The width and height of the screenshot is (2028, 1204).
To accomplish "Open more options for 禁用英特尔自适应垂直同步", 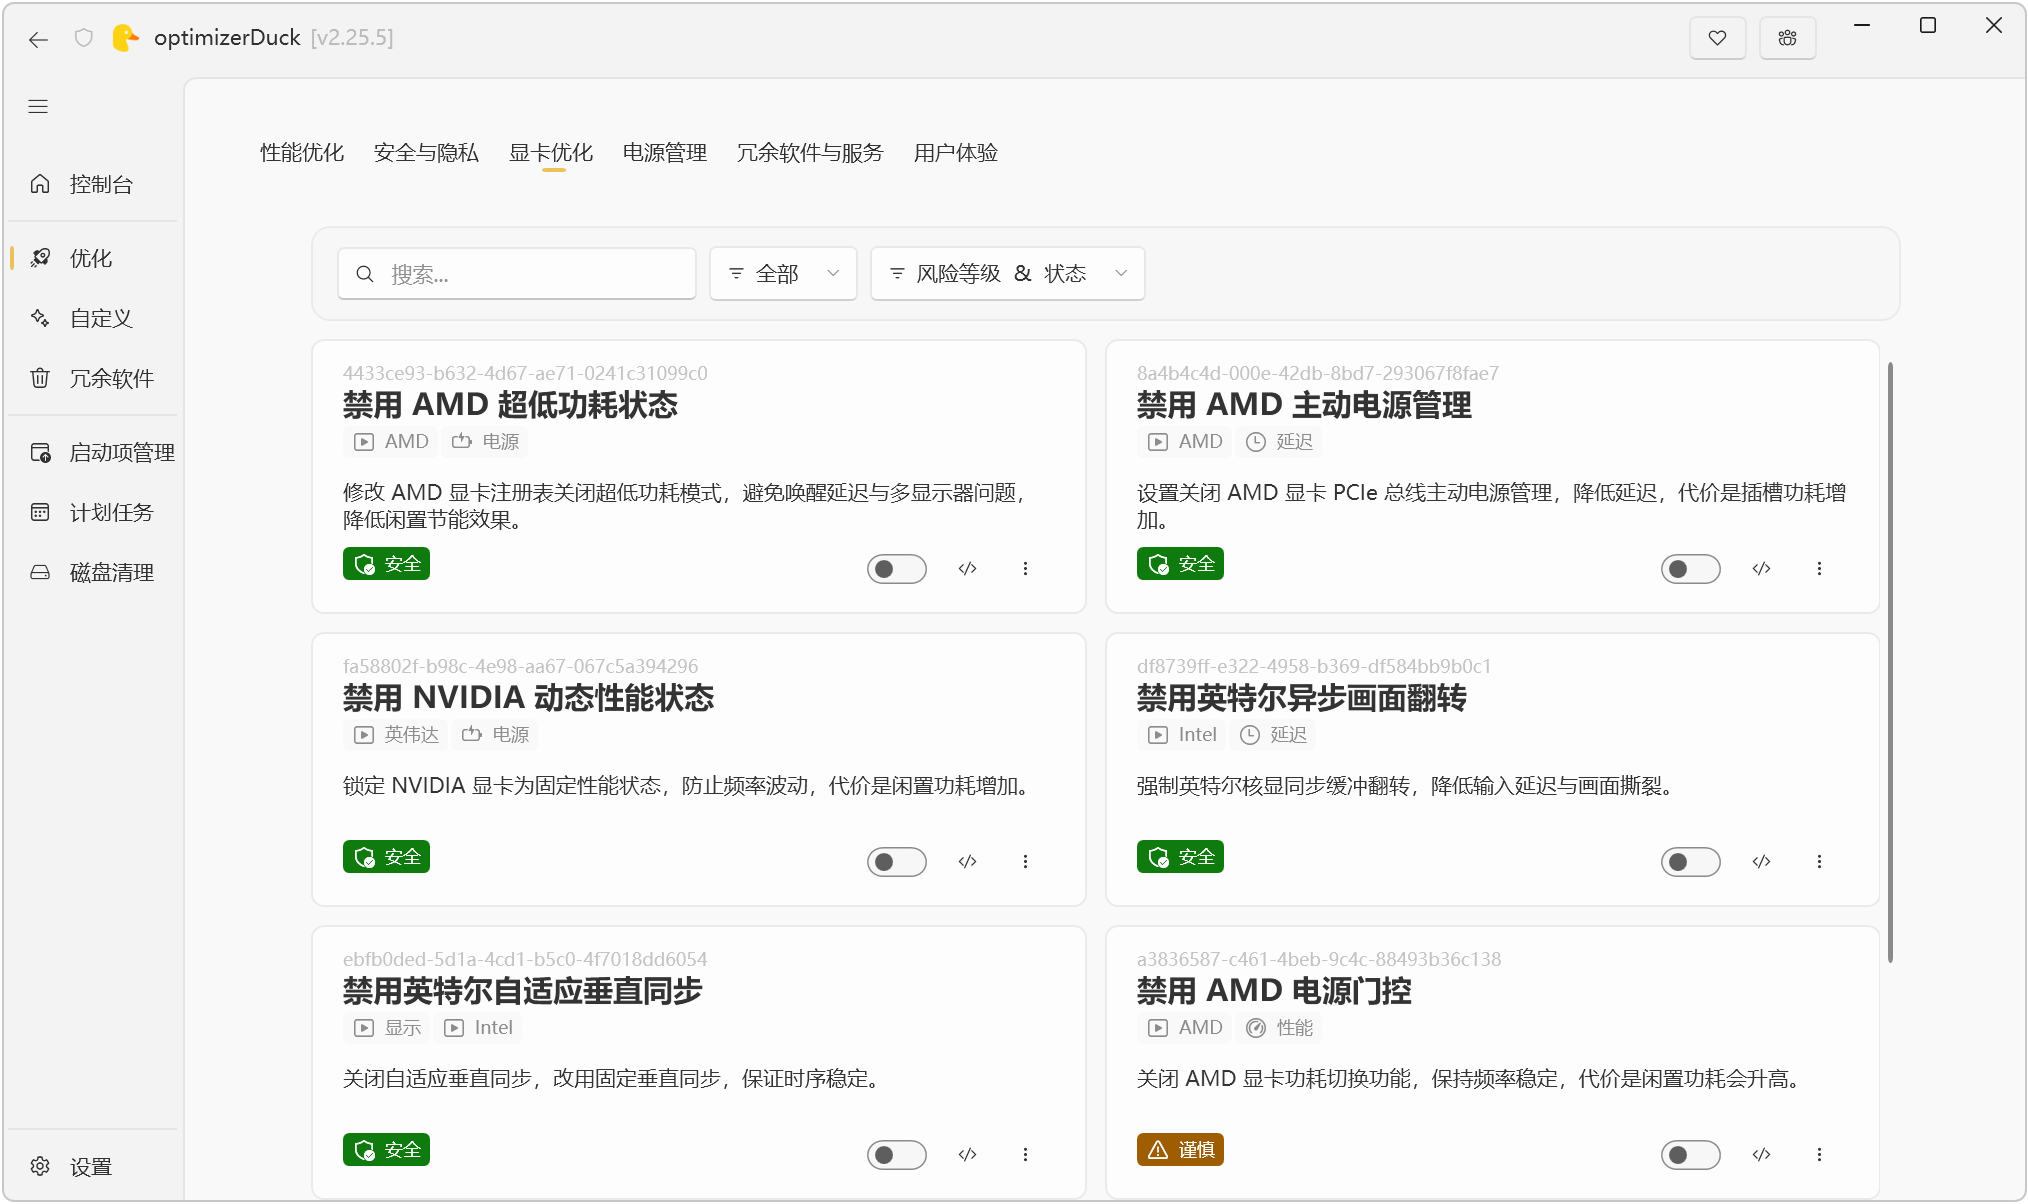I will (x=1025, y=1155).
